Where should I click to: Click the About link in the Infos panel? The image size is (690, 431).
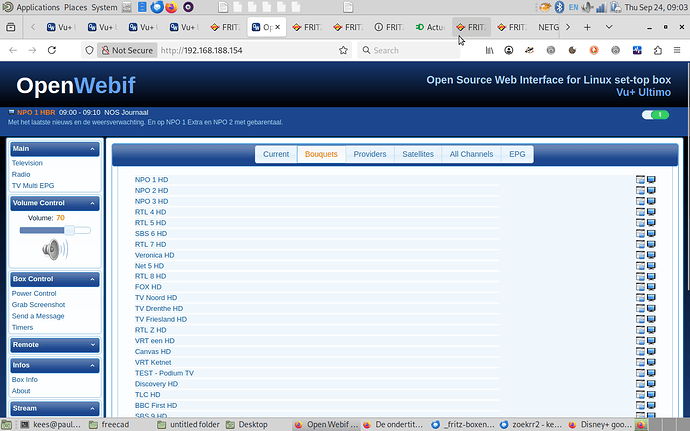21,391
